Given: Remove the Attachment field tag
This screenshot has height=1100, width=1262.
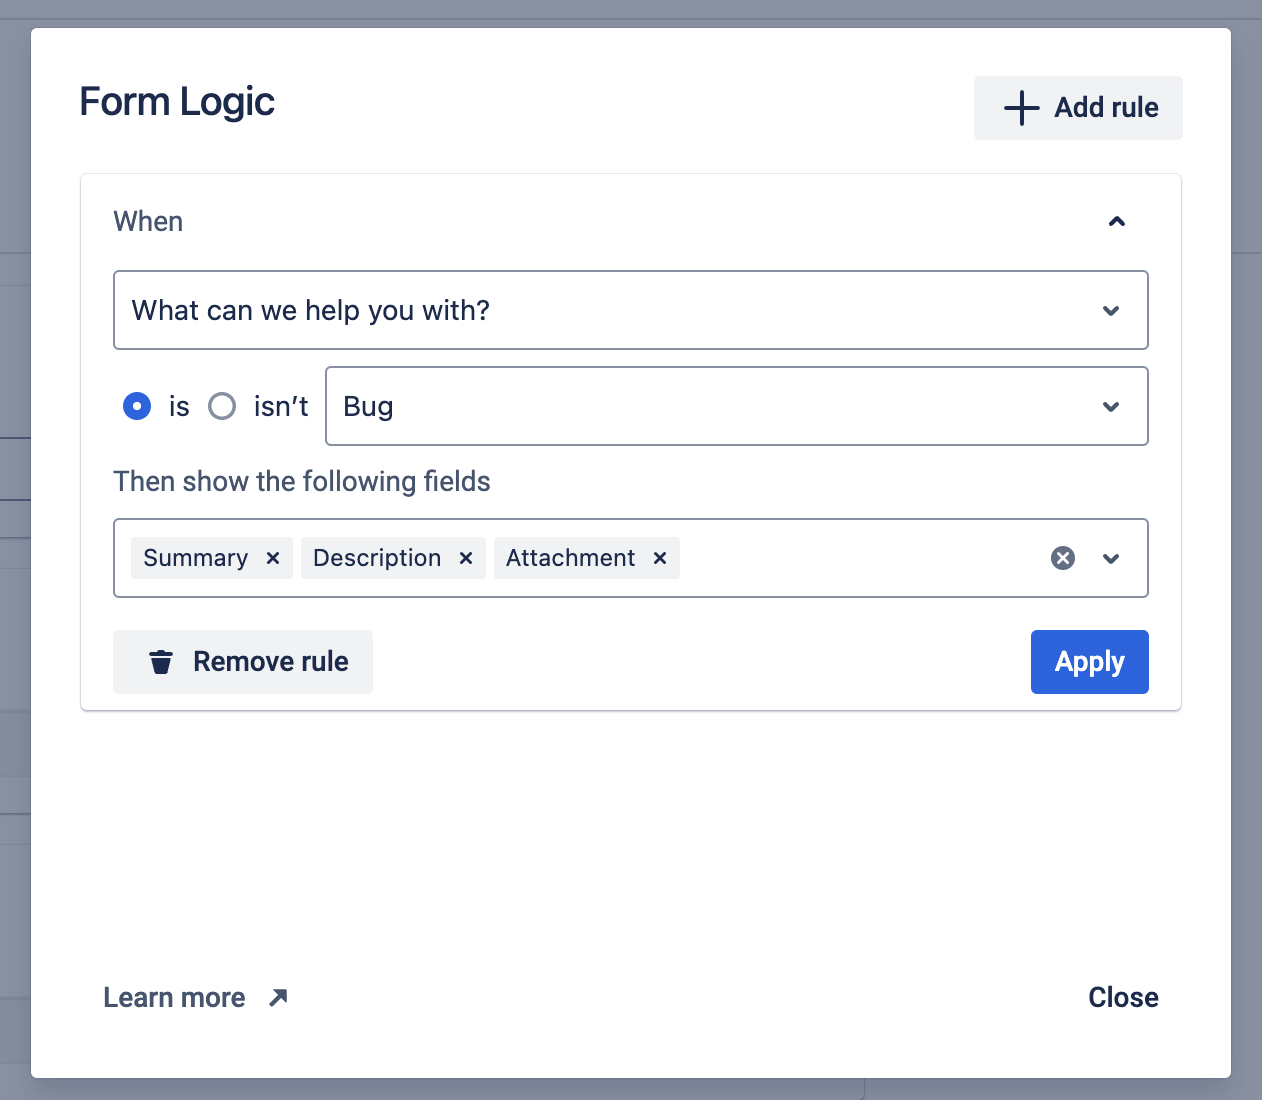Looking at the screenshot, I should 660,558.
